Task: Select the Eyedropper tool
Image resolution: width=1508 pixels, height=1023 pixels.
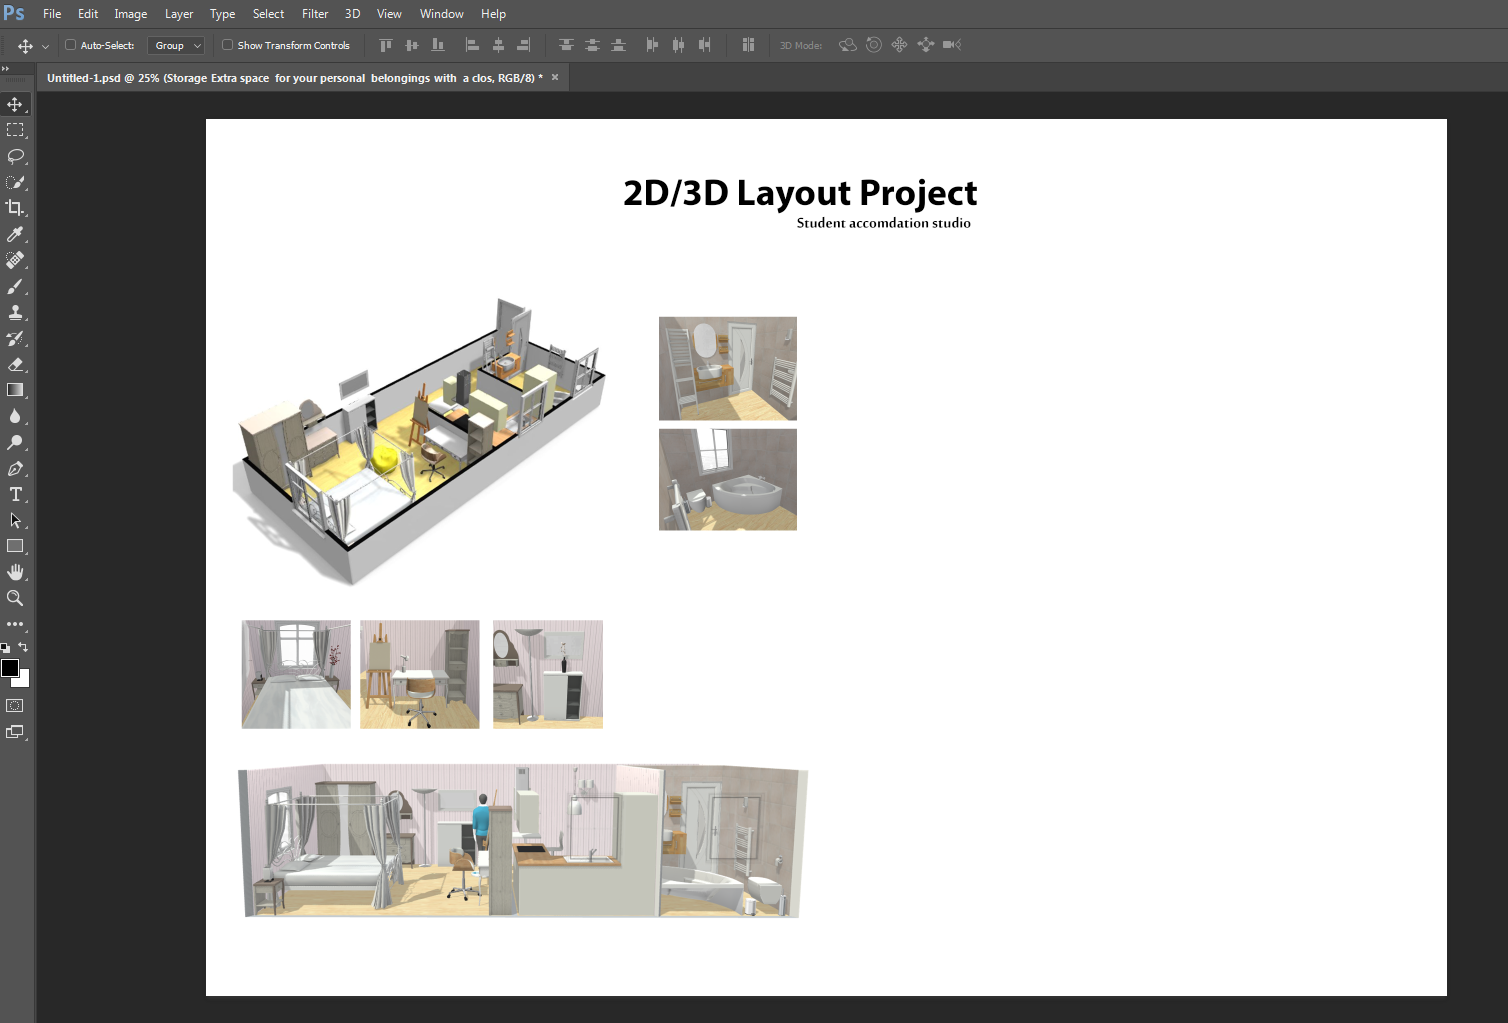Action: 15,234
